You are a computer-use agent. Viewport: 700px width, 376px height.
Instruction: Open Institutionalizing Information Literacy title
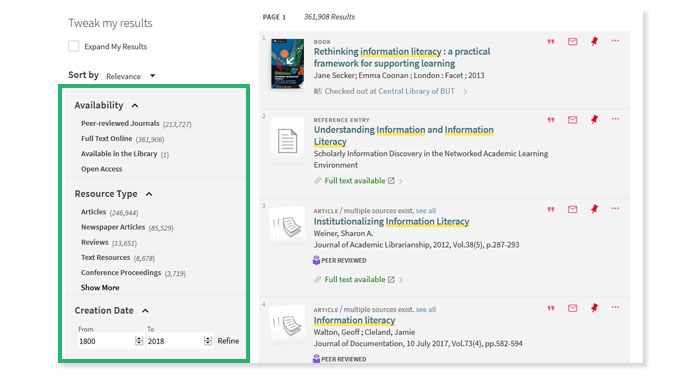point(392,221)
